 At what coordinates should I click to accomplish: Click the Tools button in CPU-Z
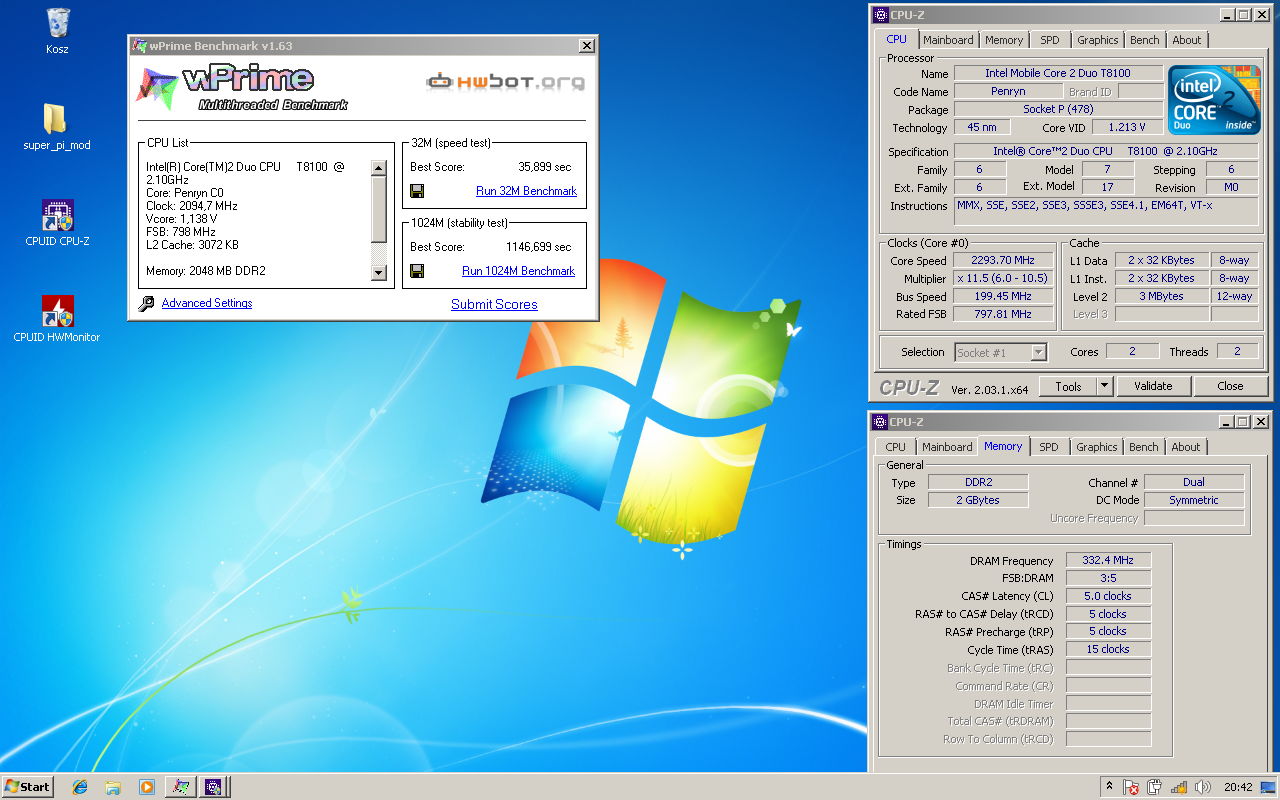(x=1068, y=386)
